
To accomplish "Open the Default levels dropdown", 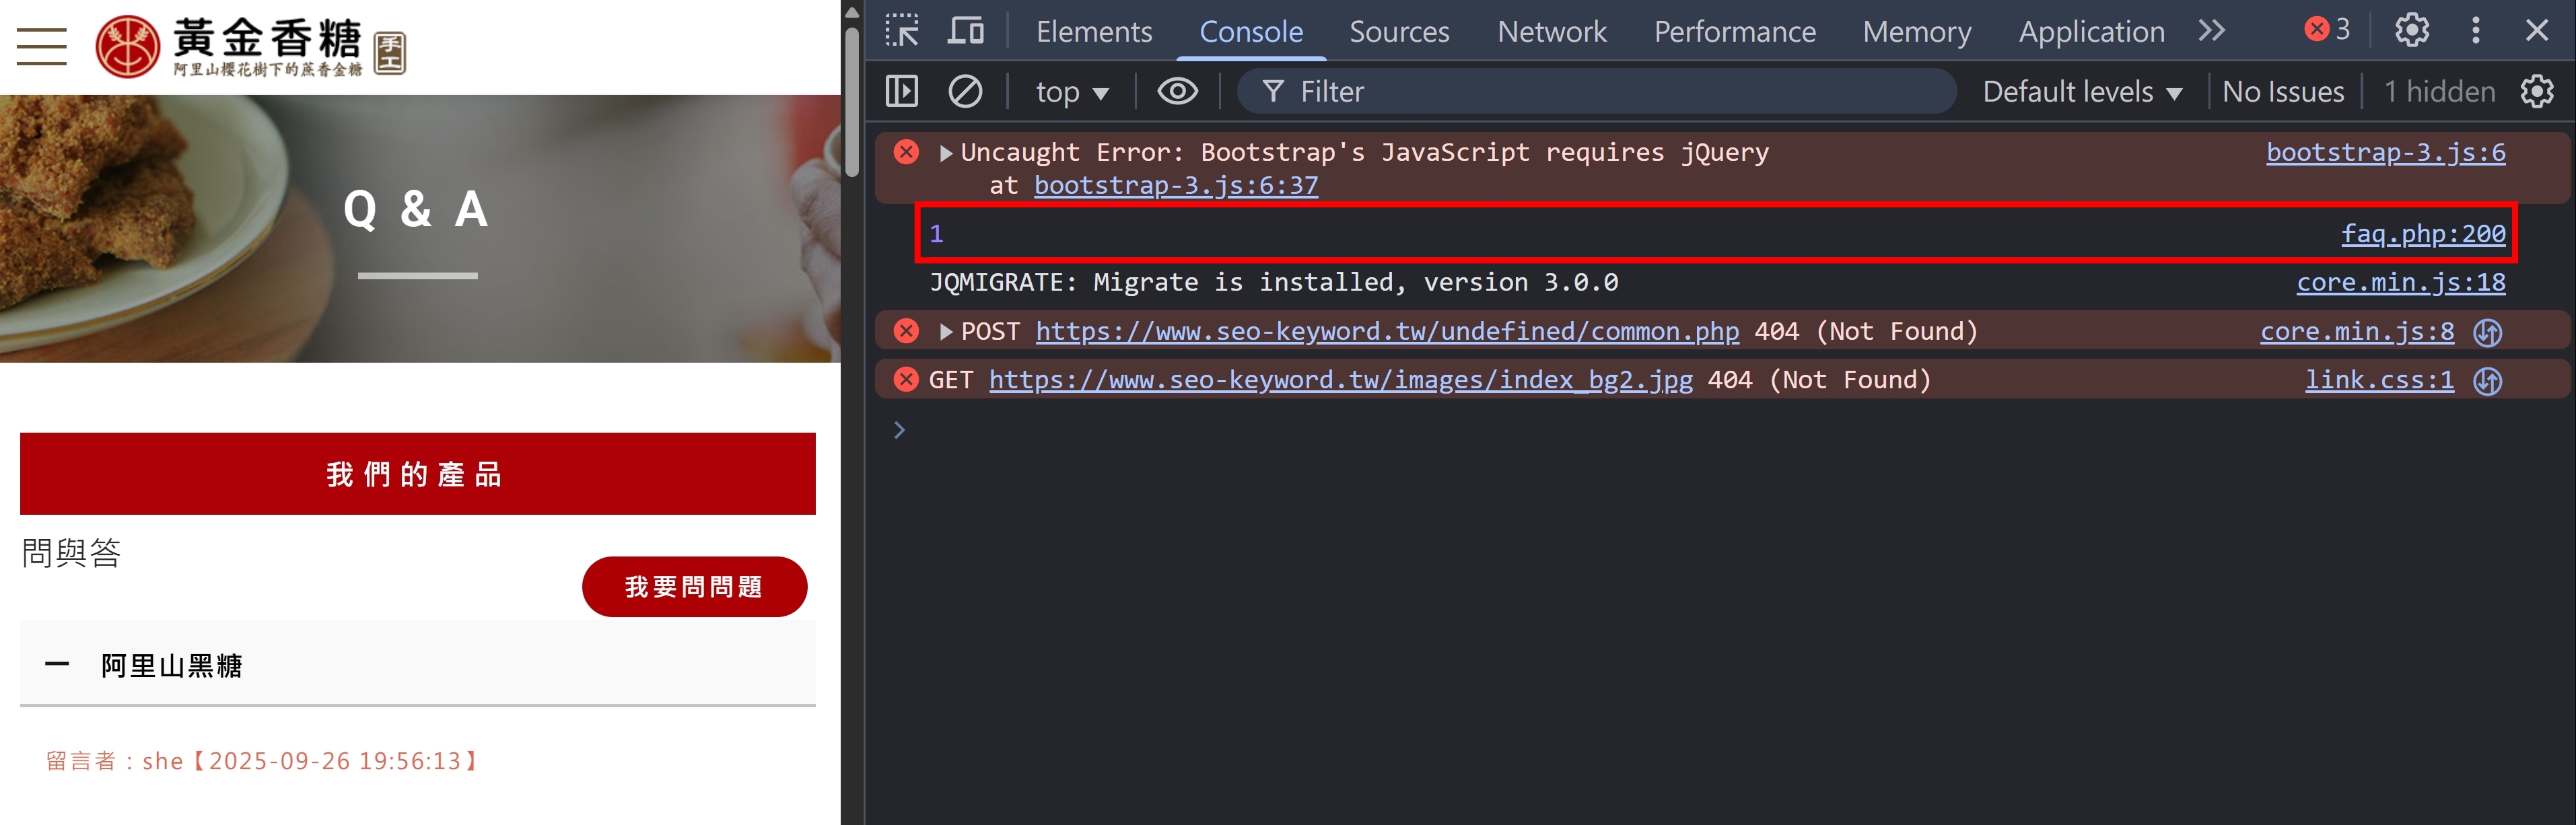I will coord(2082,92).
